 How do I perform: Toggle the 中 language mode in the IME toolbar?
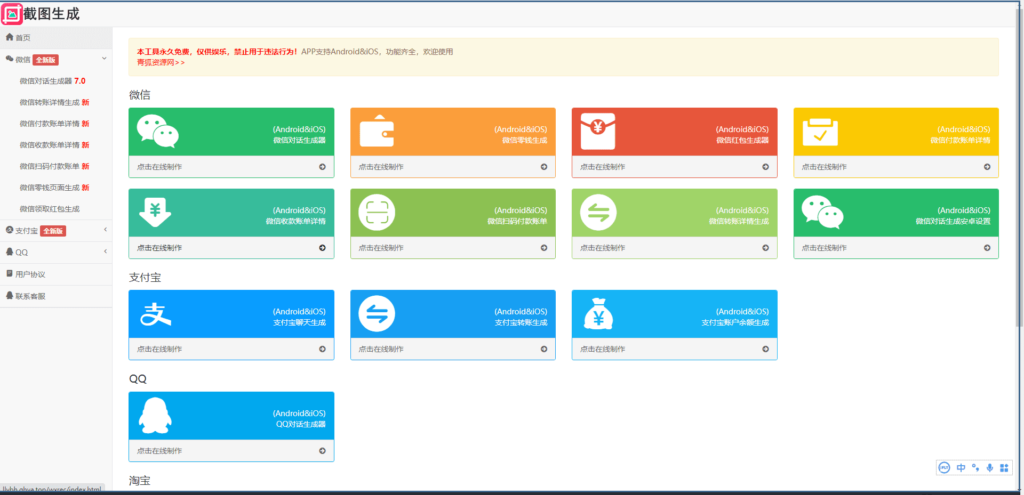(x=961, y=467)
